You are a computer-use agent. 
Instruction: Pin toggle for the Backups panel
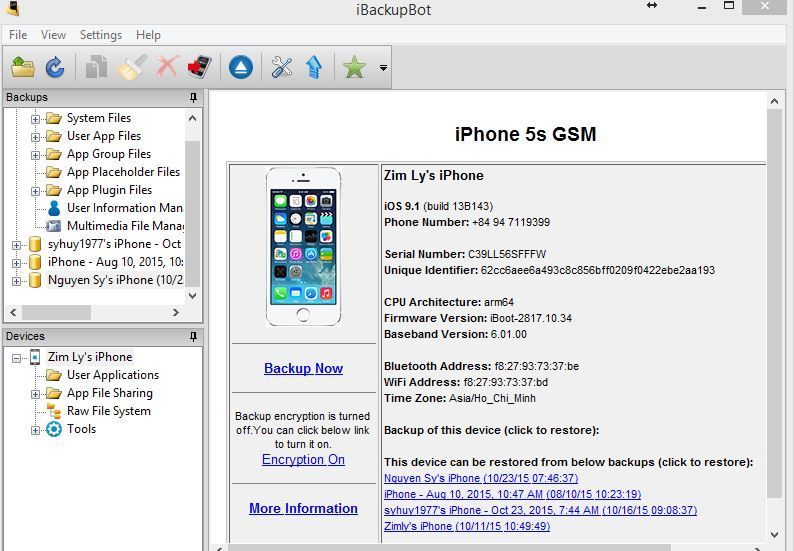click(x=193, y=97)
